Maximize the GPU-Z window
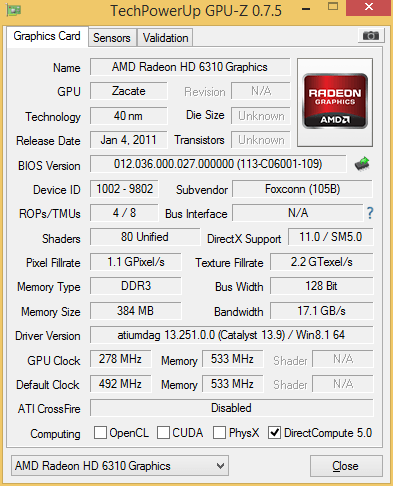Viewport: 393px width, 486px height. pos(333,6)
